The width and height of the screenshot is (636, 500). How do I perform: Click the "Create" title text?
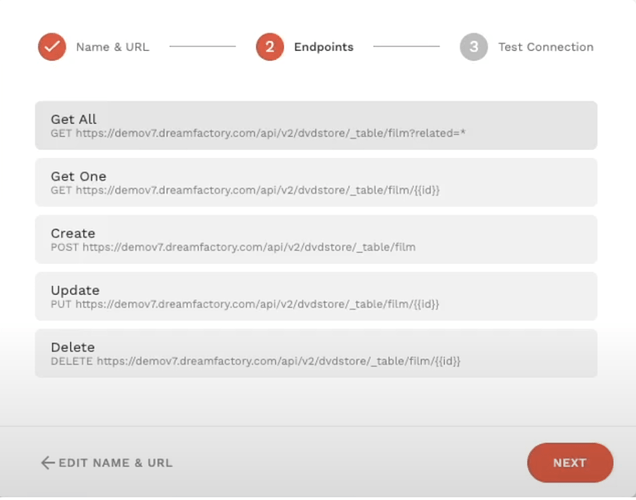(x=73, y=233)
